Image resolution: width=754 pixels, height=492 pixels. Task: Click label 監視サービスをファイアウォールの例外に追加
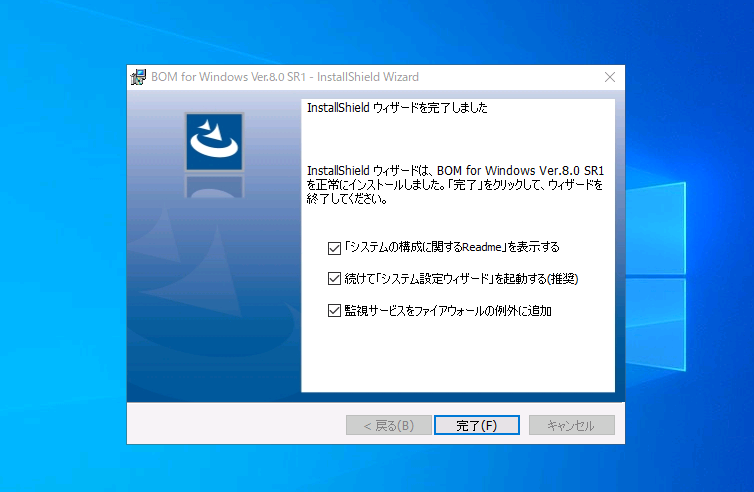(448, 311)
